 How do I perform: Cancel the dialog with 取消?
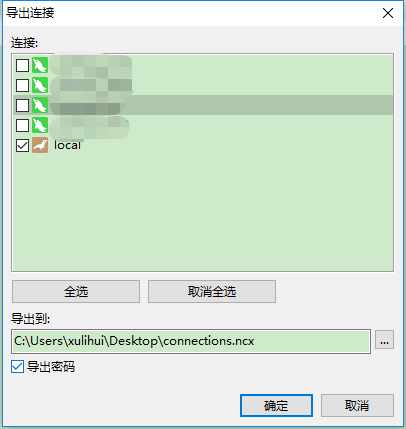[x=357, y=406]
